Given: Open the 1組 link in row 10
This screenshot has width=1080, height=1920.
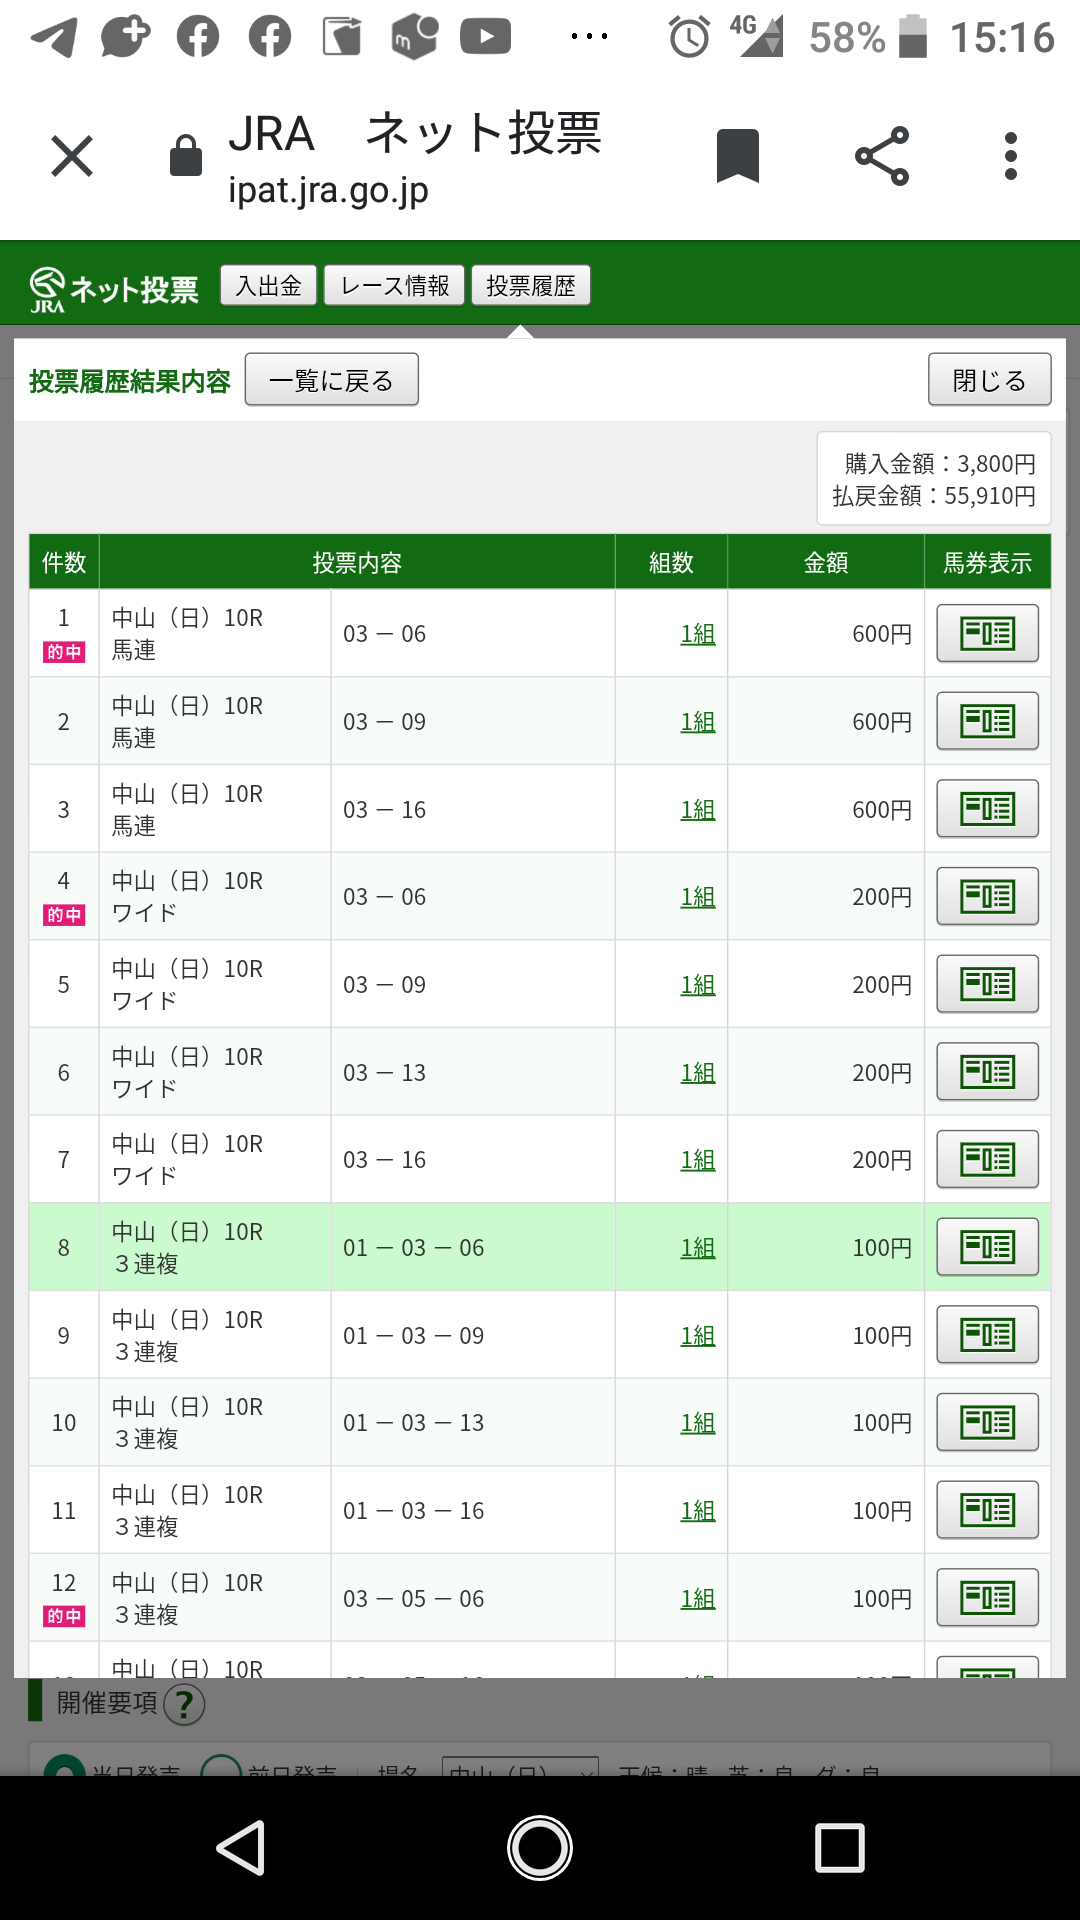Looking at the screenshot, I should point(698,1423).
